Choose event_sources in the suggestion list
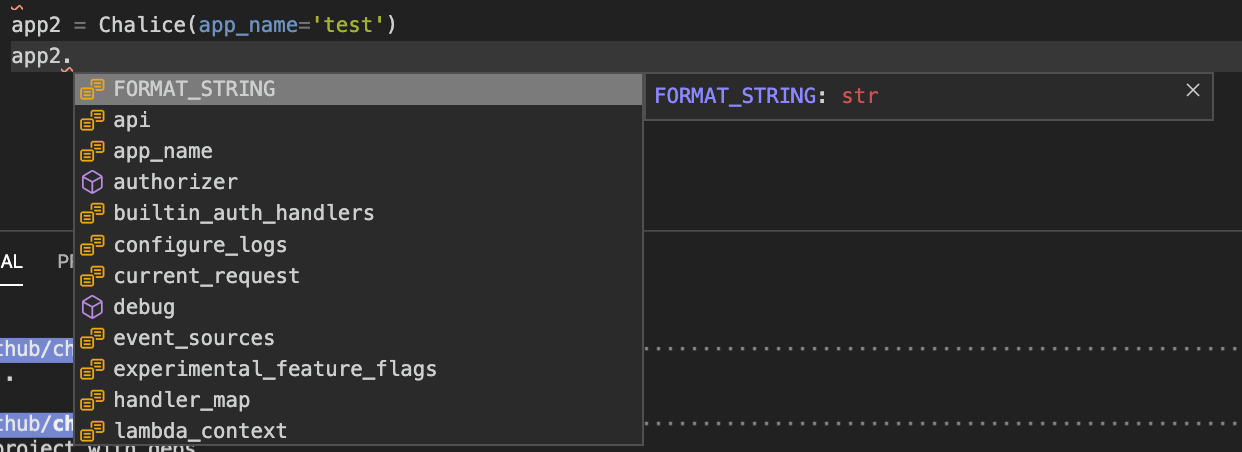The height and width of the screenshot is (452, 1242). click(x=359, y=337)
